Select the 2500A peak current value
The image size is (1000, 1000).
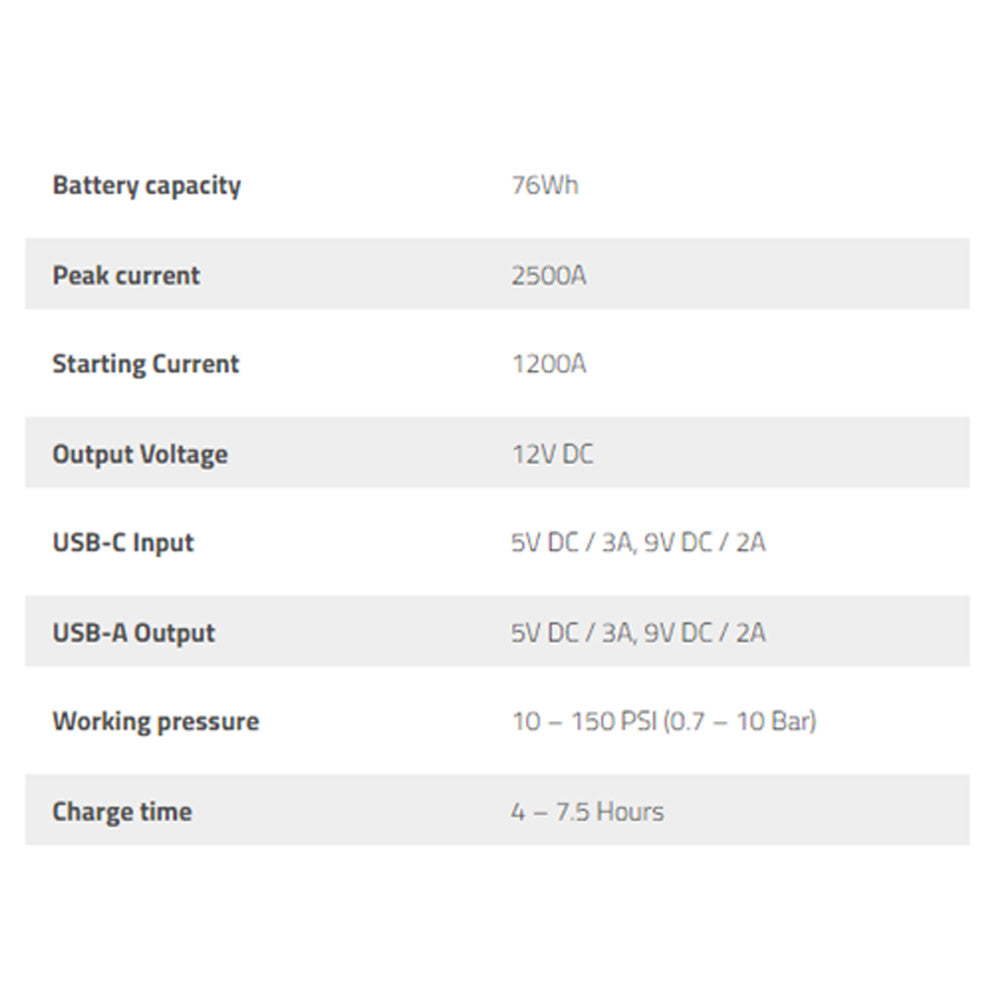point(548,276)
